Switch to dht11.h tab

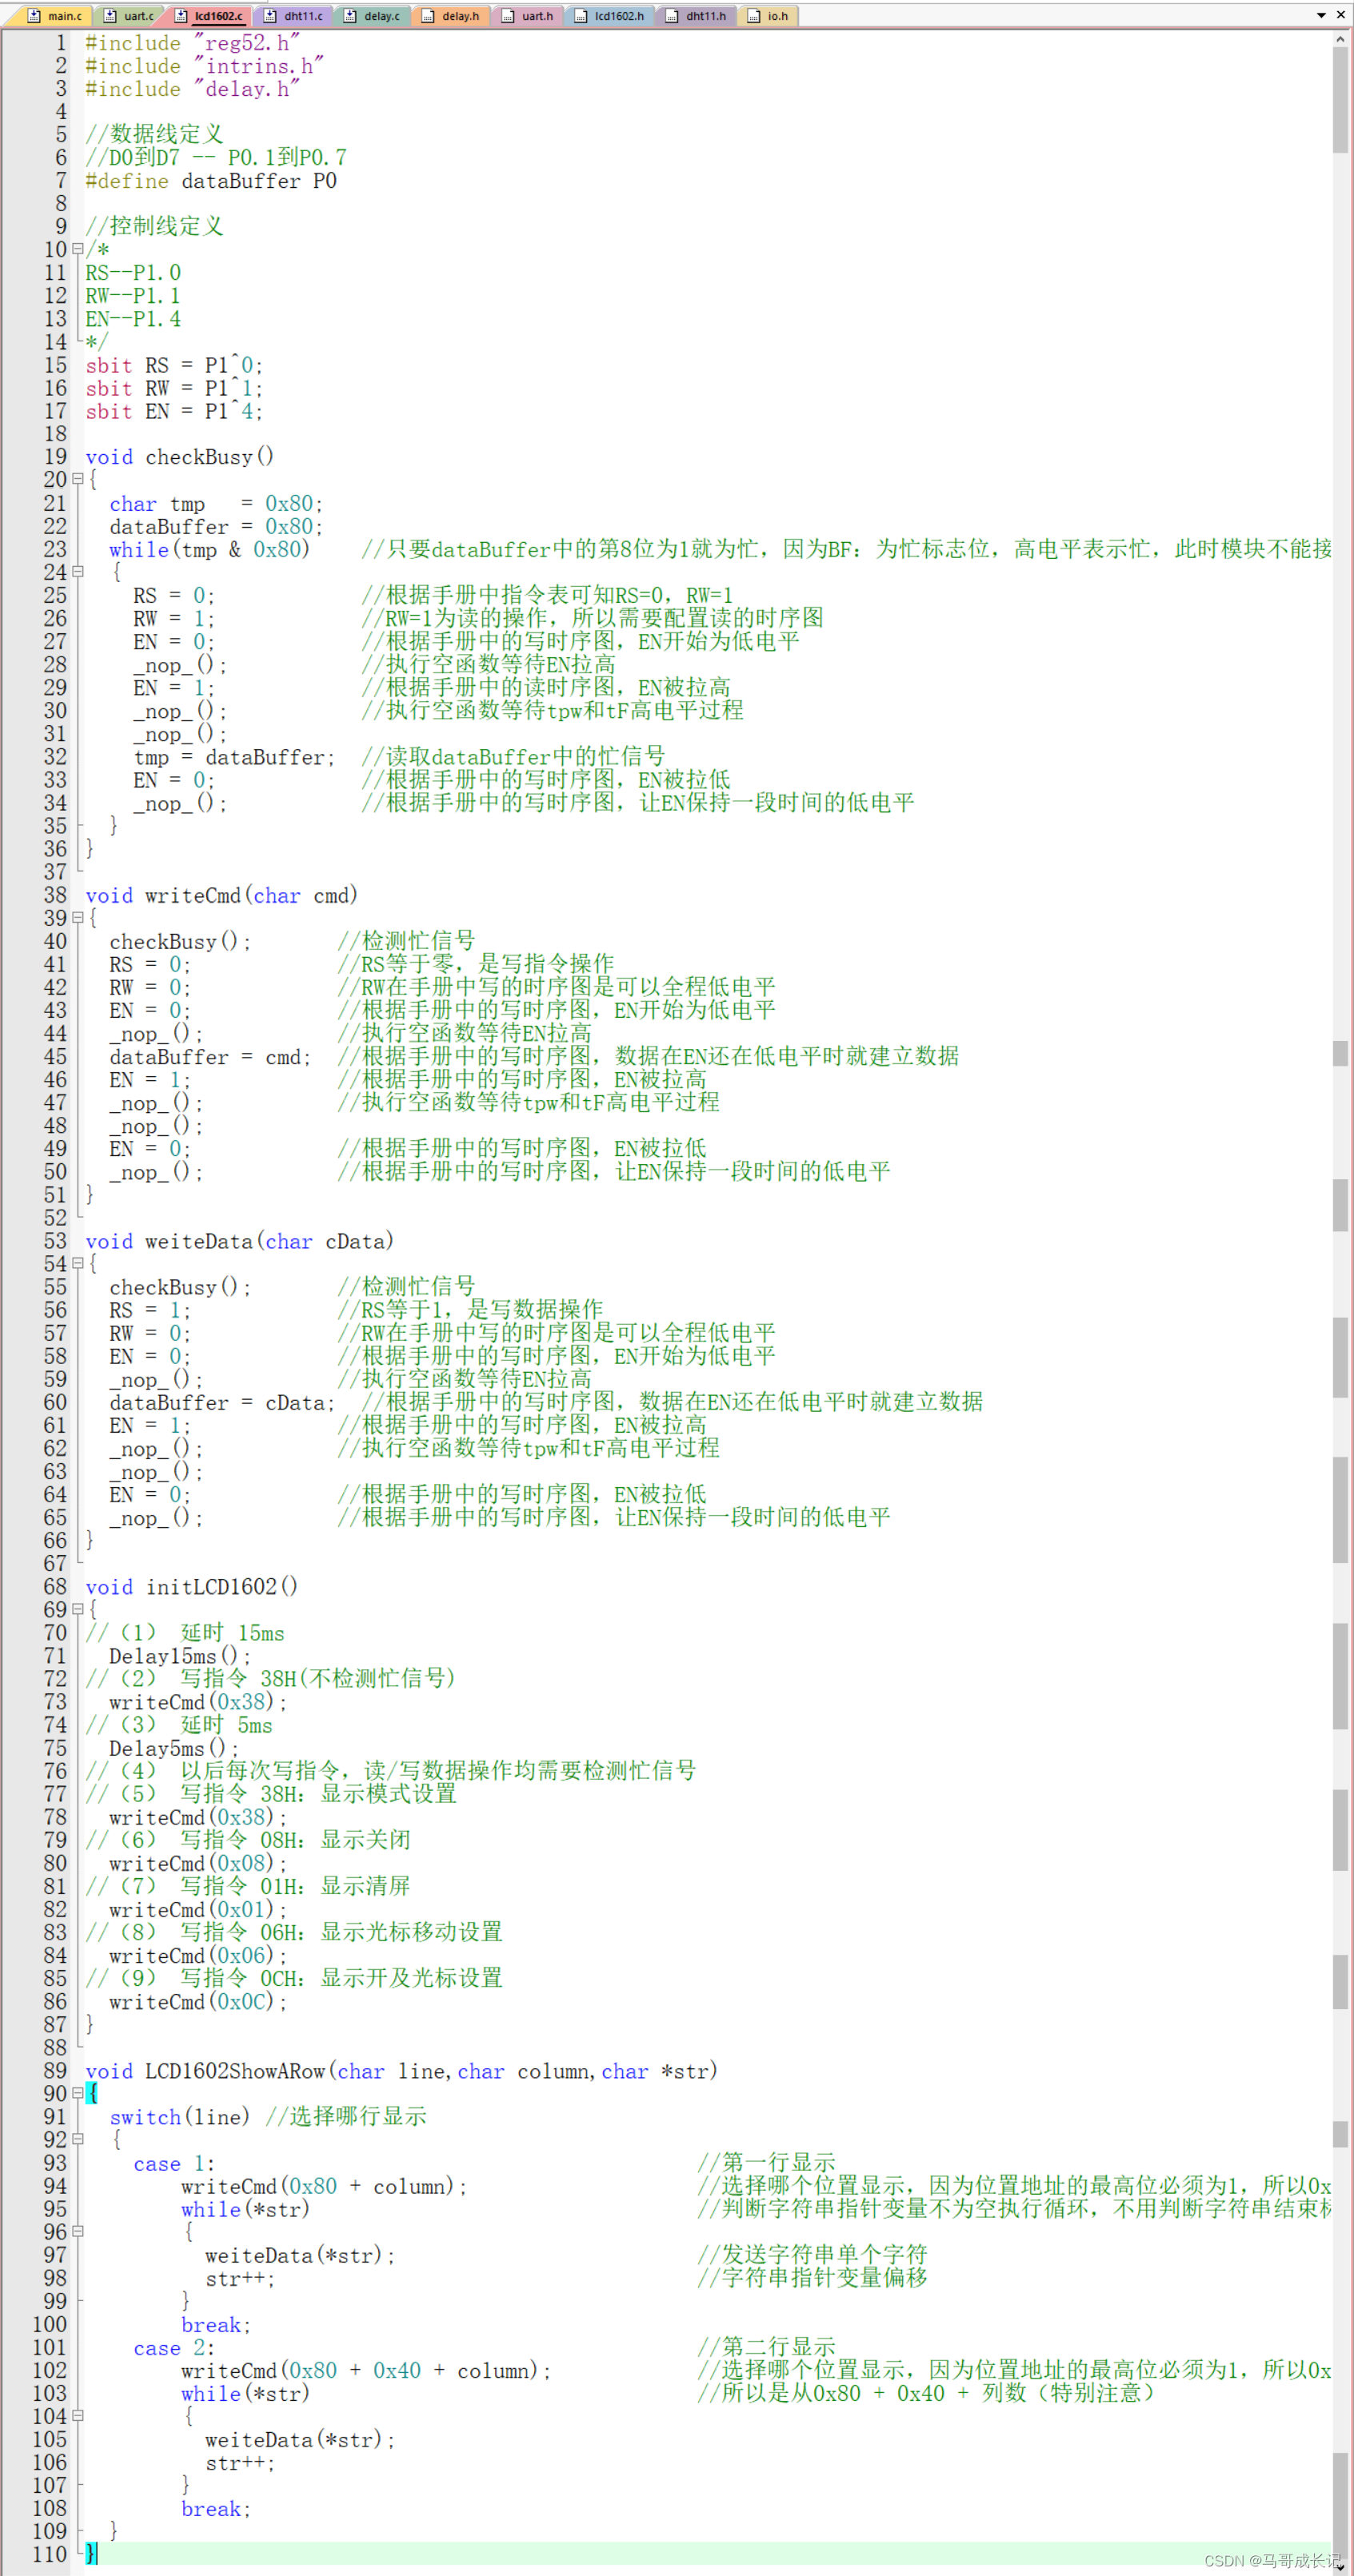[697, 16]
